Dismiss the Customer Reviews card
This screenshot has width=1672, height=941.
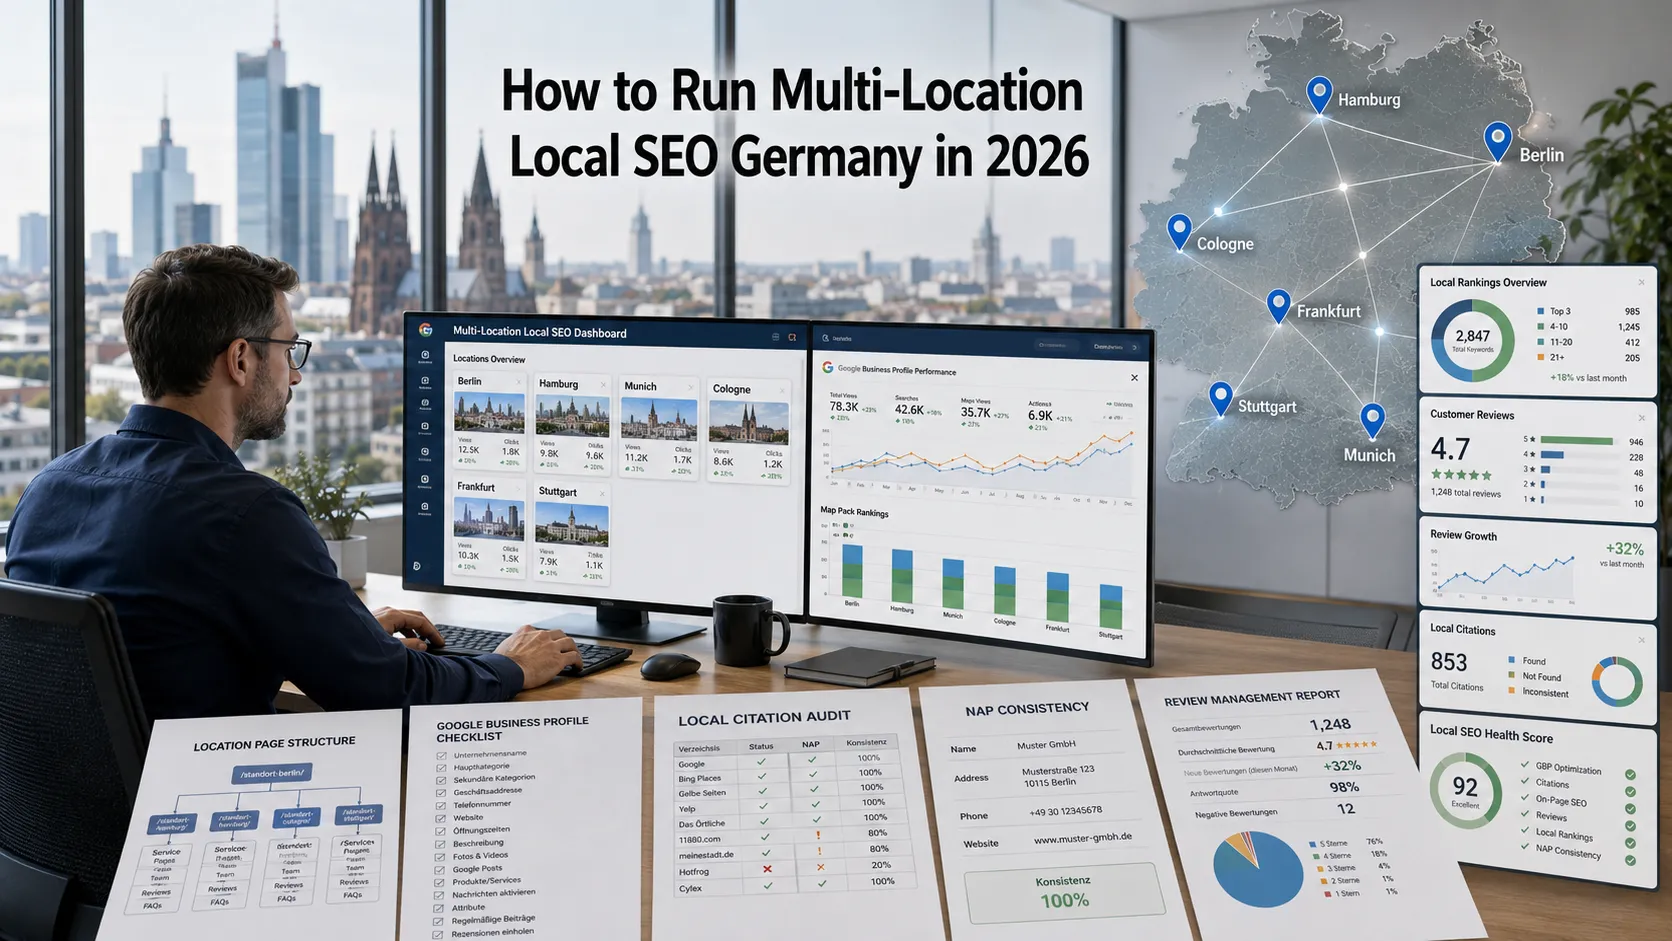click(1641, 417)
